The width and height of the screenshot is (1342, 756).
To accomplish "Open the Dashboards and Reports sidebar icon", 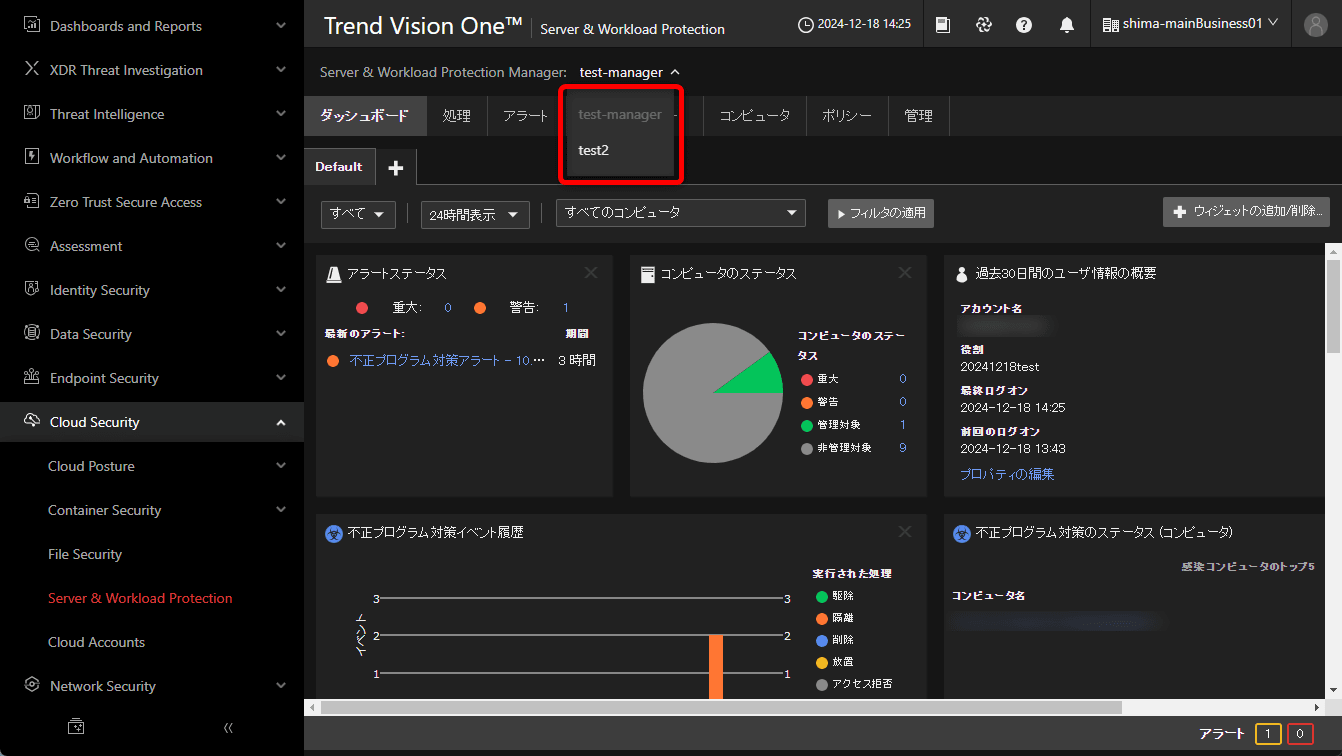I will [x=31, y=26].
